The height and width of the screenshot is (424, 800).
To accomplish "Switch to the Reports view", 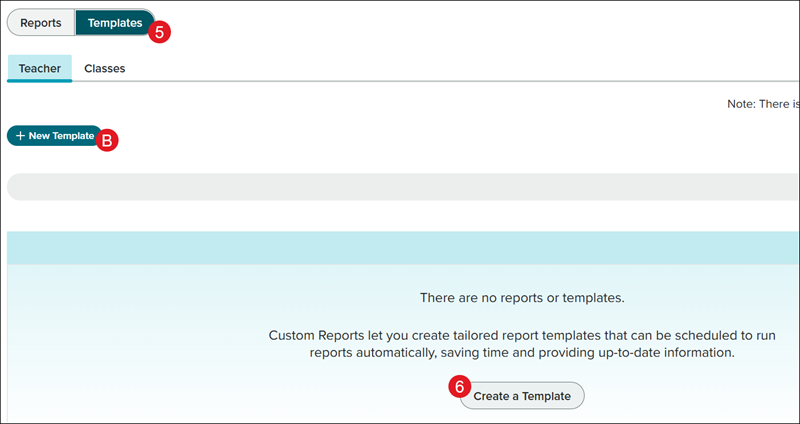I will (41, 22).
